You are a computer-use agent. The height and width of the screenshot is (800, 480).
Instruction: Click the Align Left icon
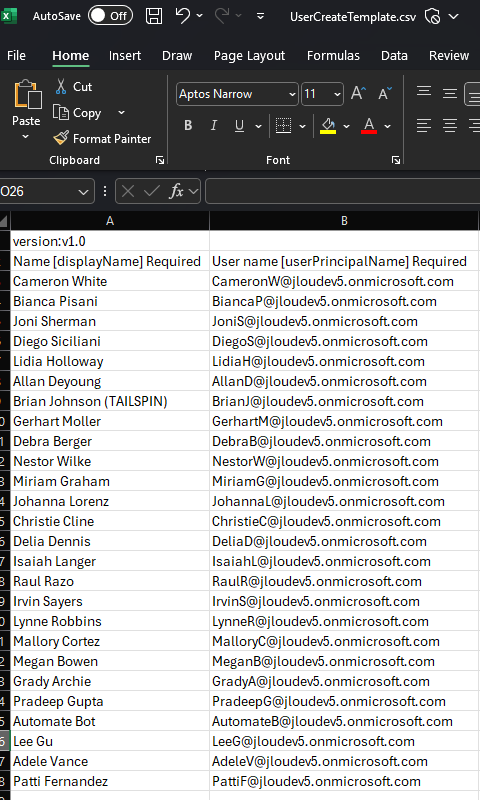click(424, 126)
